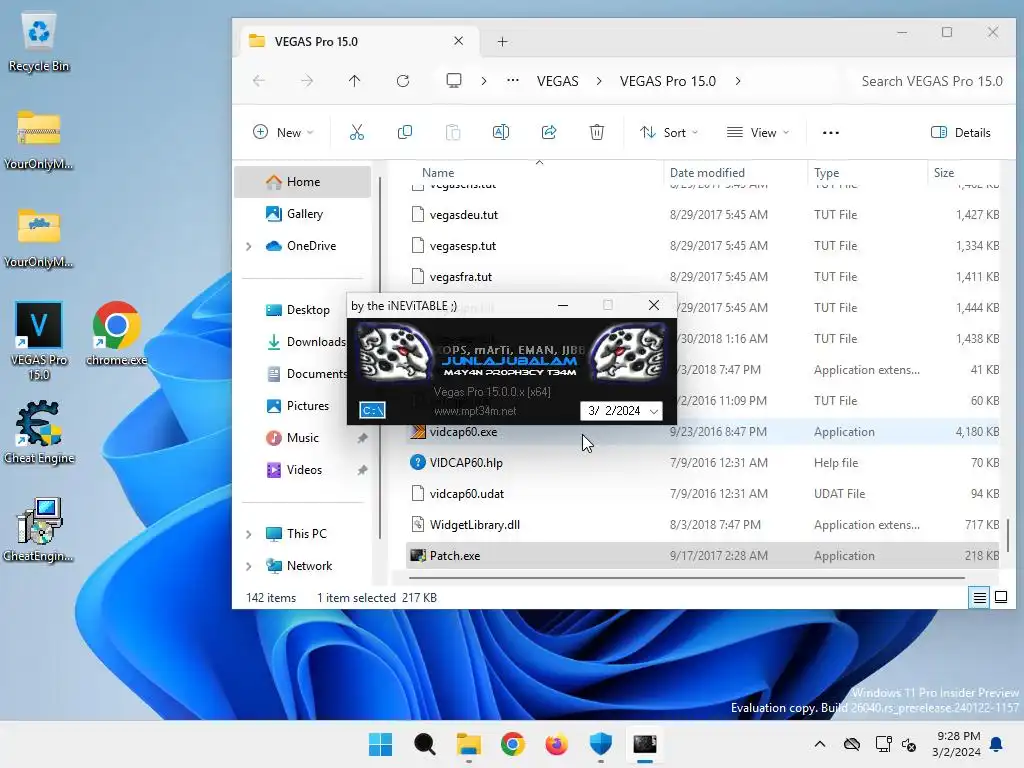
Task: Refresh the folder view
Action: pyautogui.click(x=403, y=81)
